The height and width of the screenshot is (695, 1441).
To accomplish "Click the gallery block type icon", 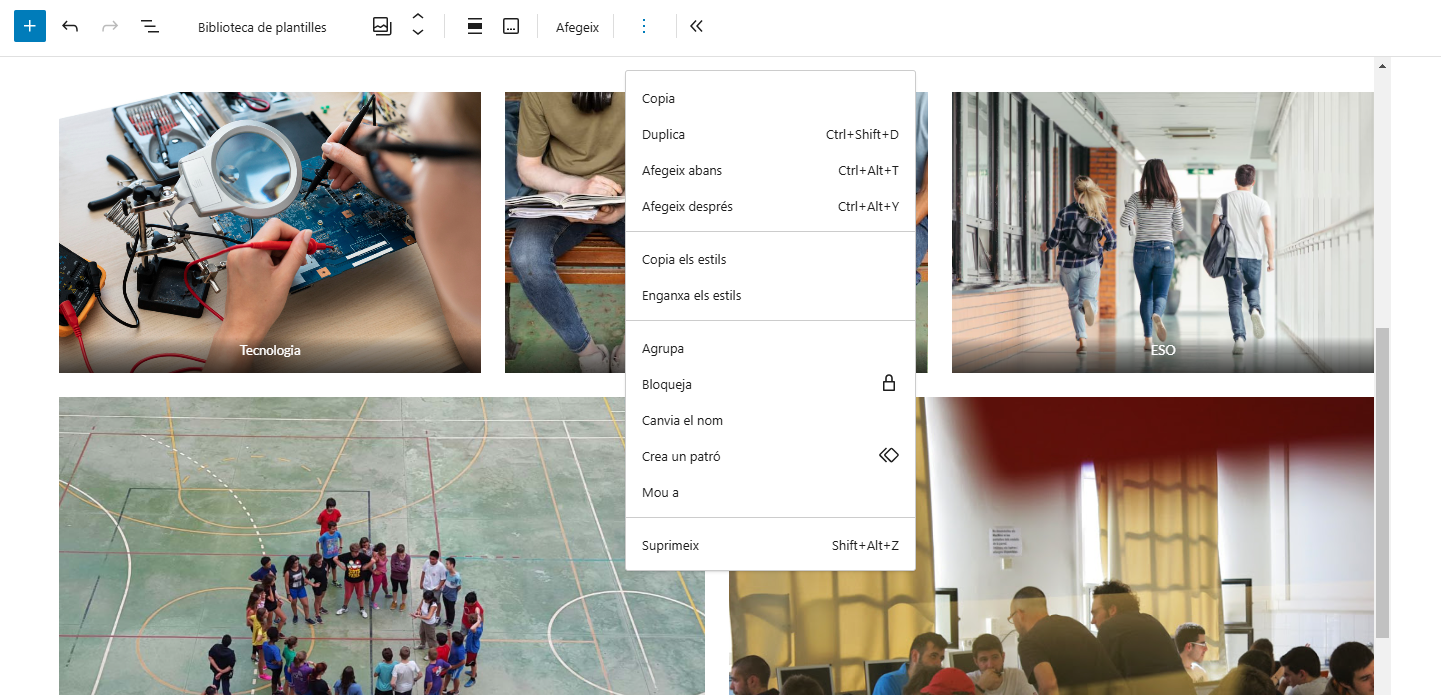I will (x=382, y=26).
